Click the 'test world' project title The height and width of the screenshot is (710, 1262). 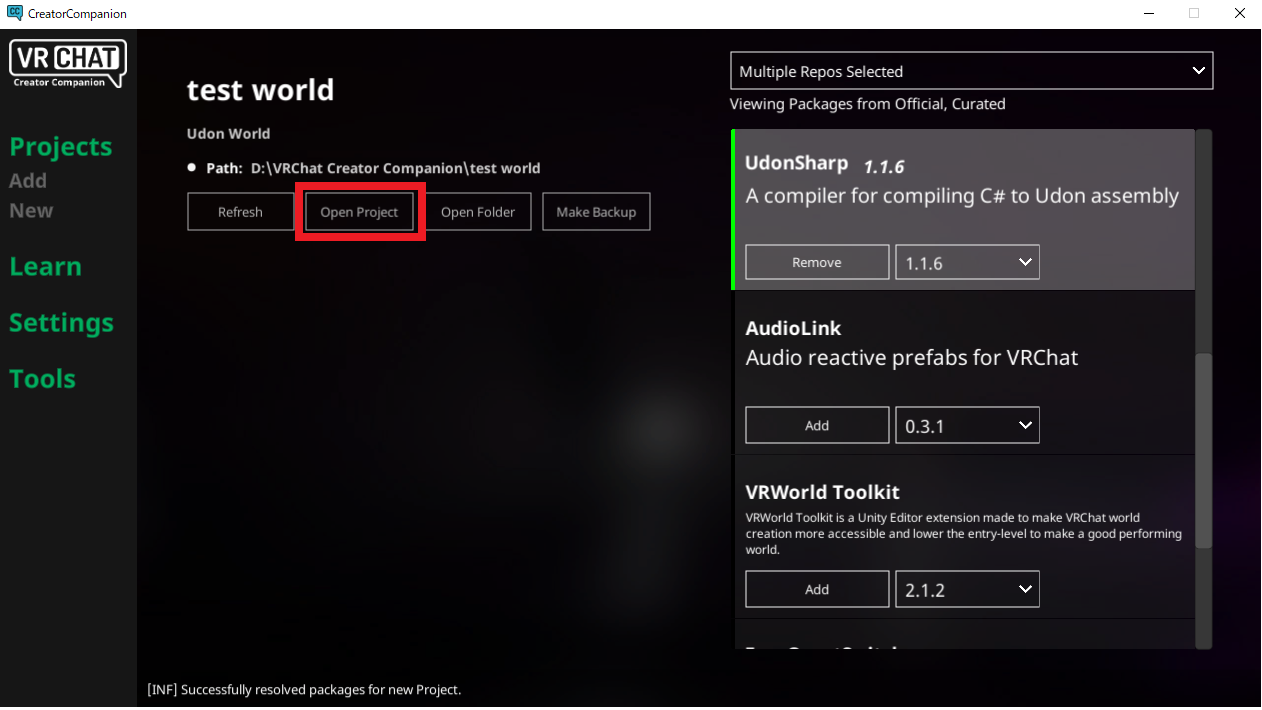(261, 90)
